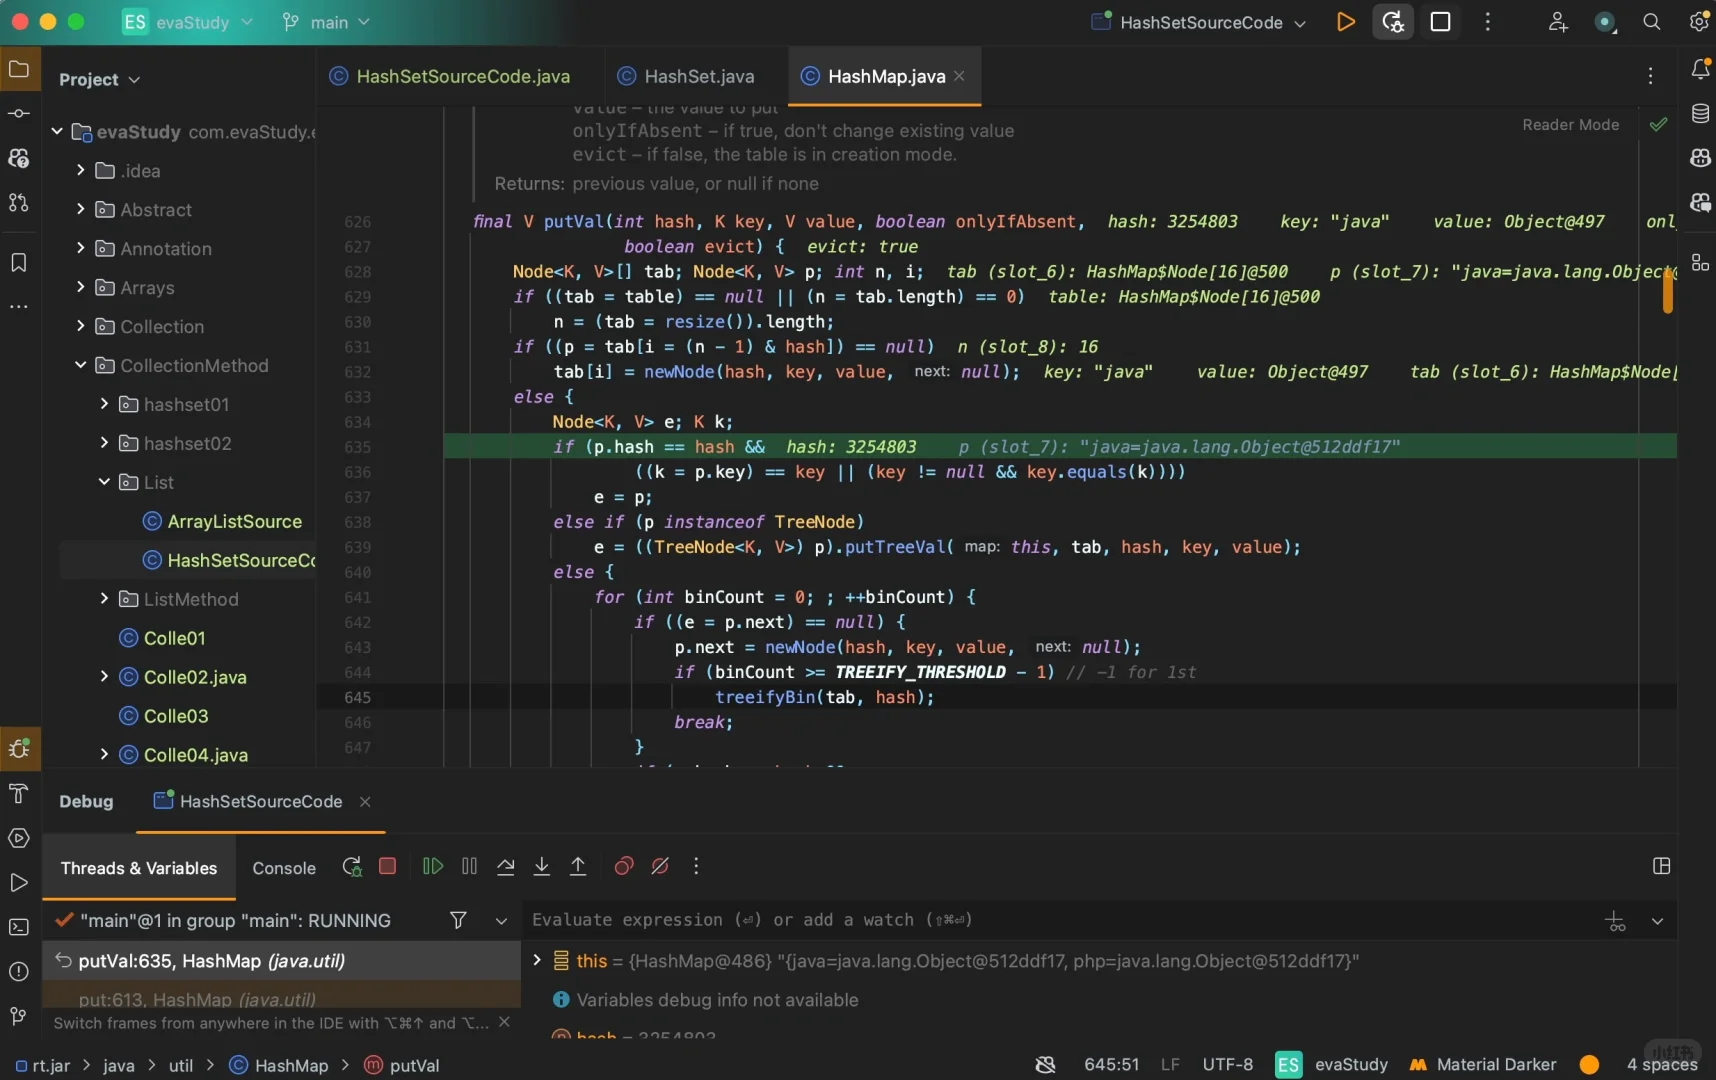
Task: Toggle the Project tool window
Action: pos(19,69)
